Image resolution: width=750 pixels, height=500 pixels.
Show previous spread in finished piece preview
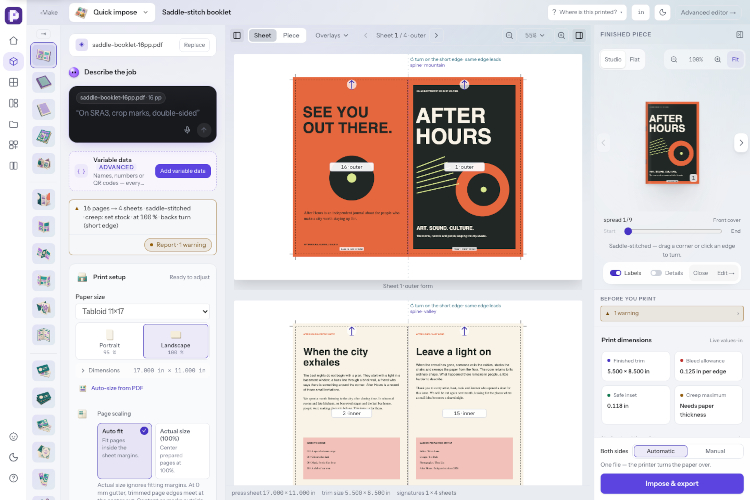click(x=604, y=143)
